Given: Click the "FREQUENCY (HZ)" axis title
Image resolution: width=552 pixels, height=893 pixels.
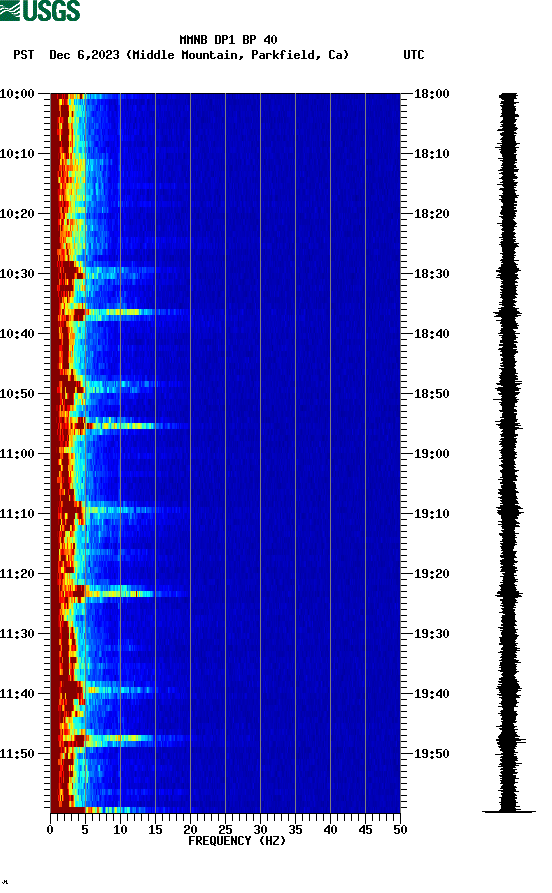Looking at the screenshot, I should (x=237, y=841).
